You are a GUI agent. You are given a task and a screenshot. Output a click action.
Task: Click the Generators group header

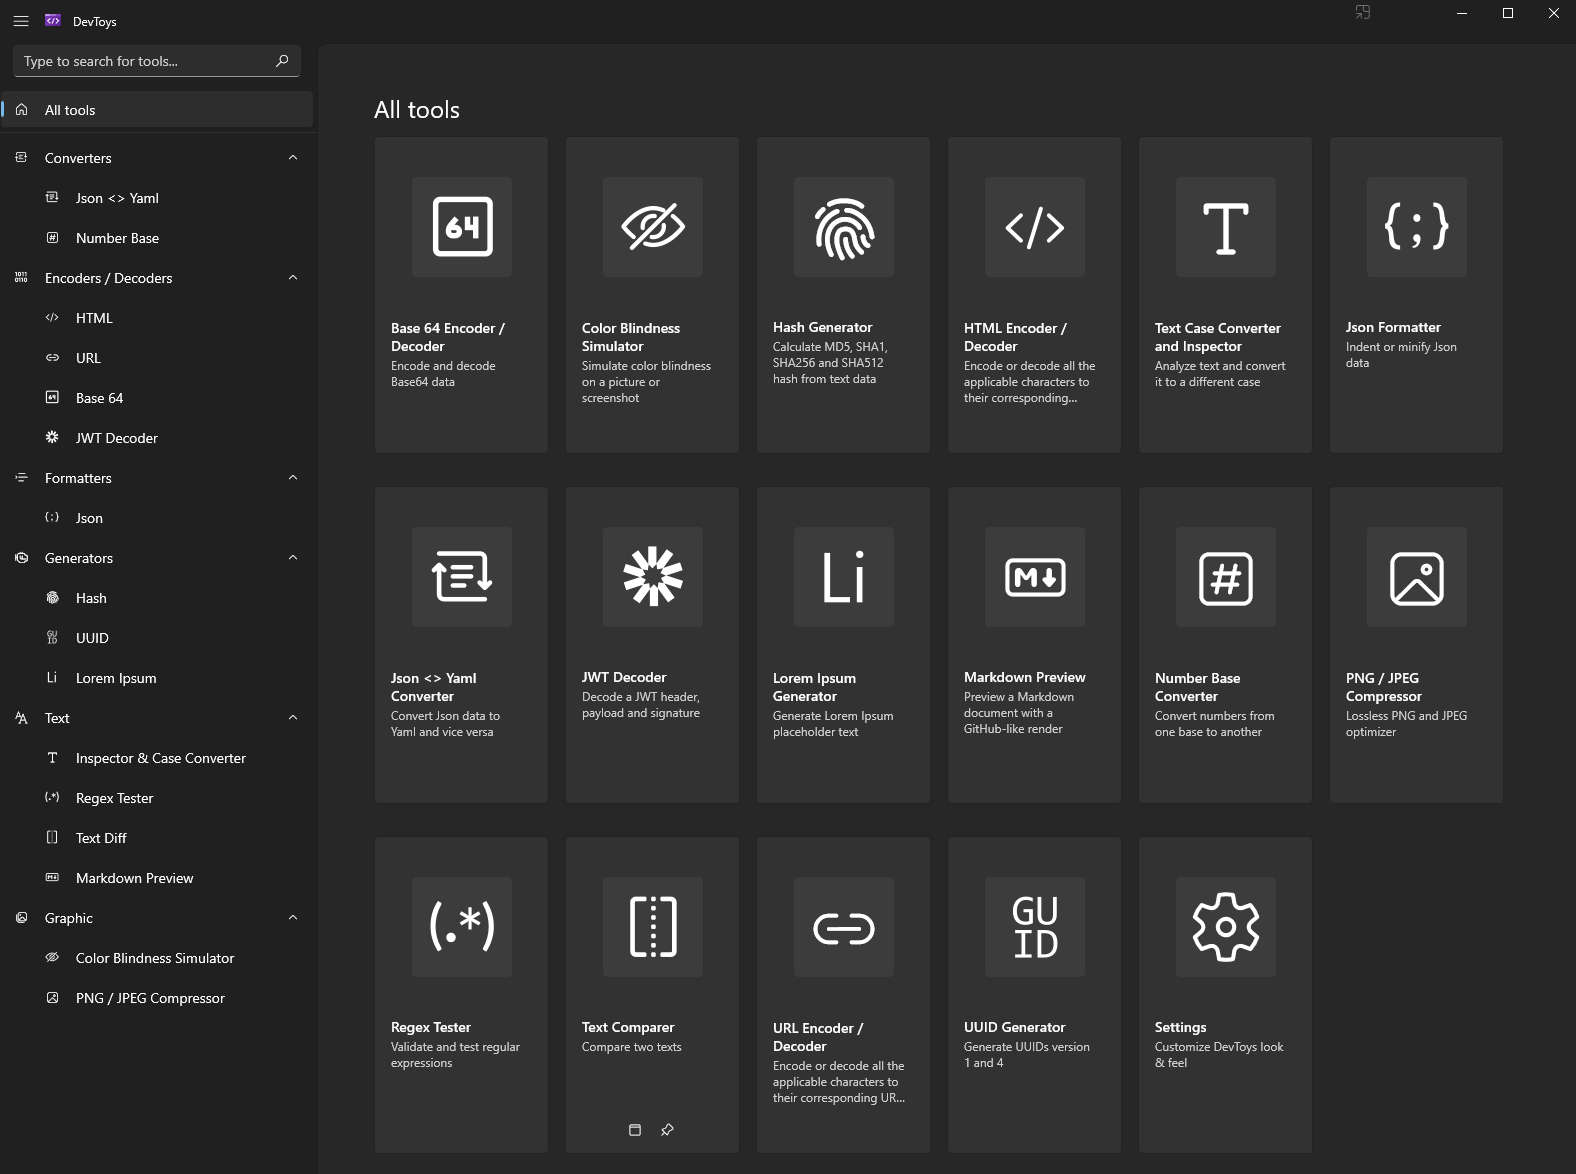click(158, 558)
